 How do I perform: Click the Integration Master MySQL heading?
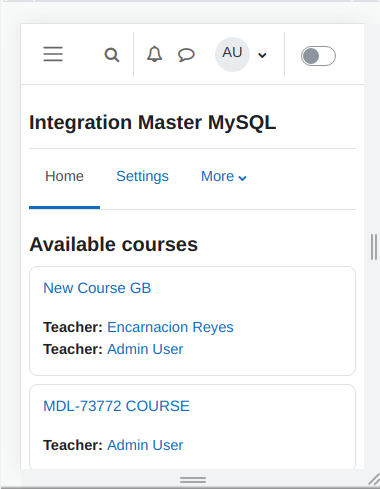pos(153,122)
